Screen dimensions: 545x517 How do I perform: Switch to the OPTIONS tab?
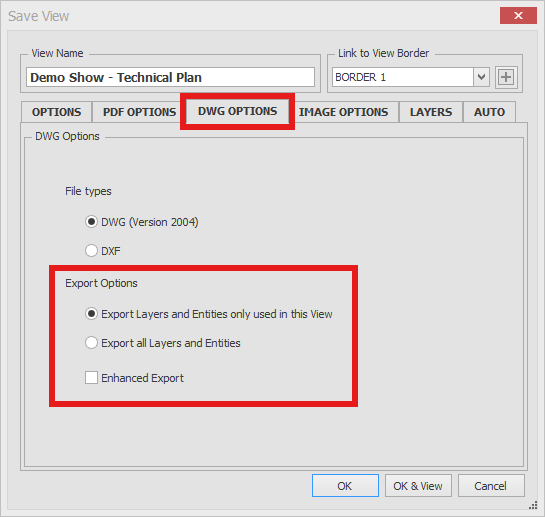click(x=56, y=112)
